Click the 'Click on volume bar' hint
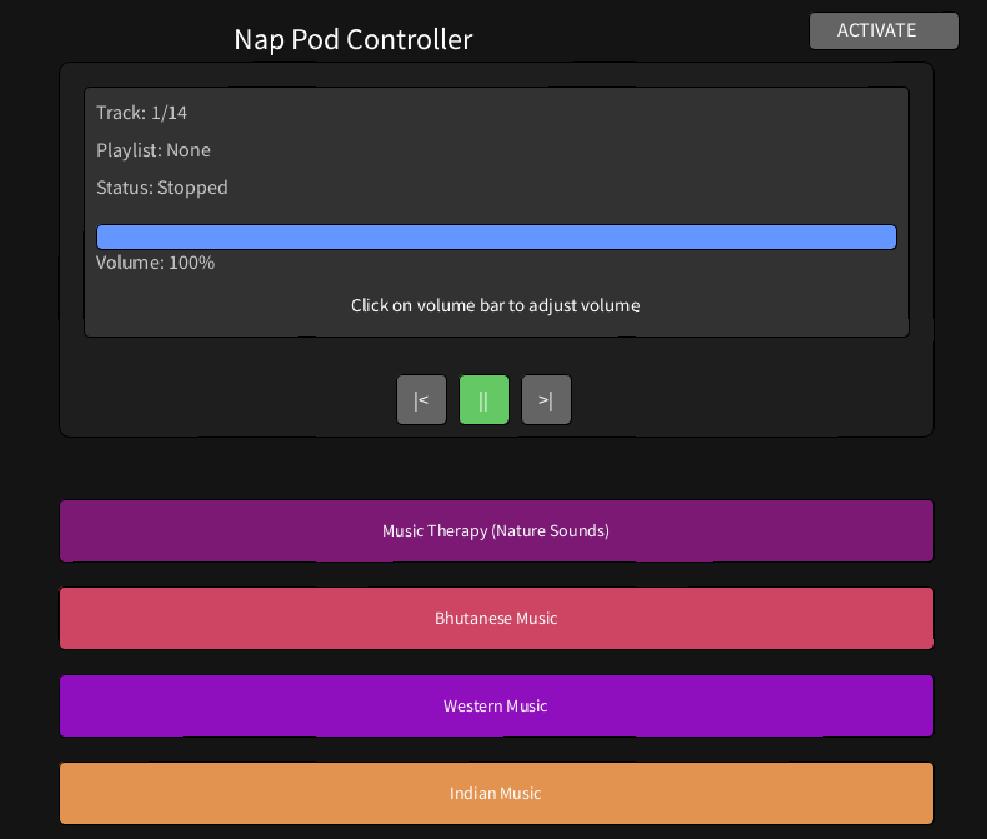The image size is (987, 839). (495, 305)
